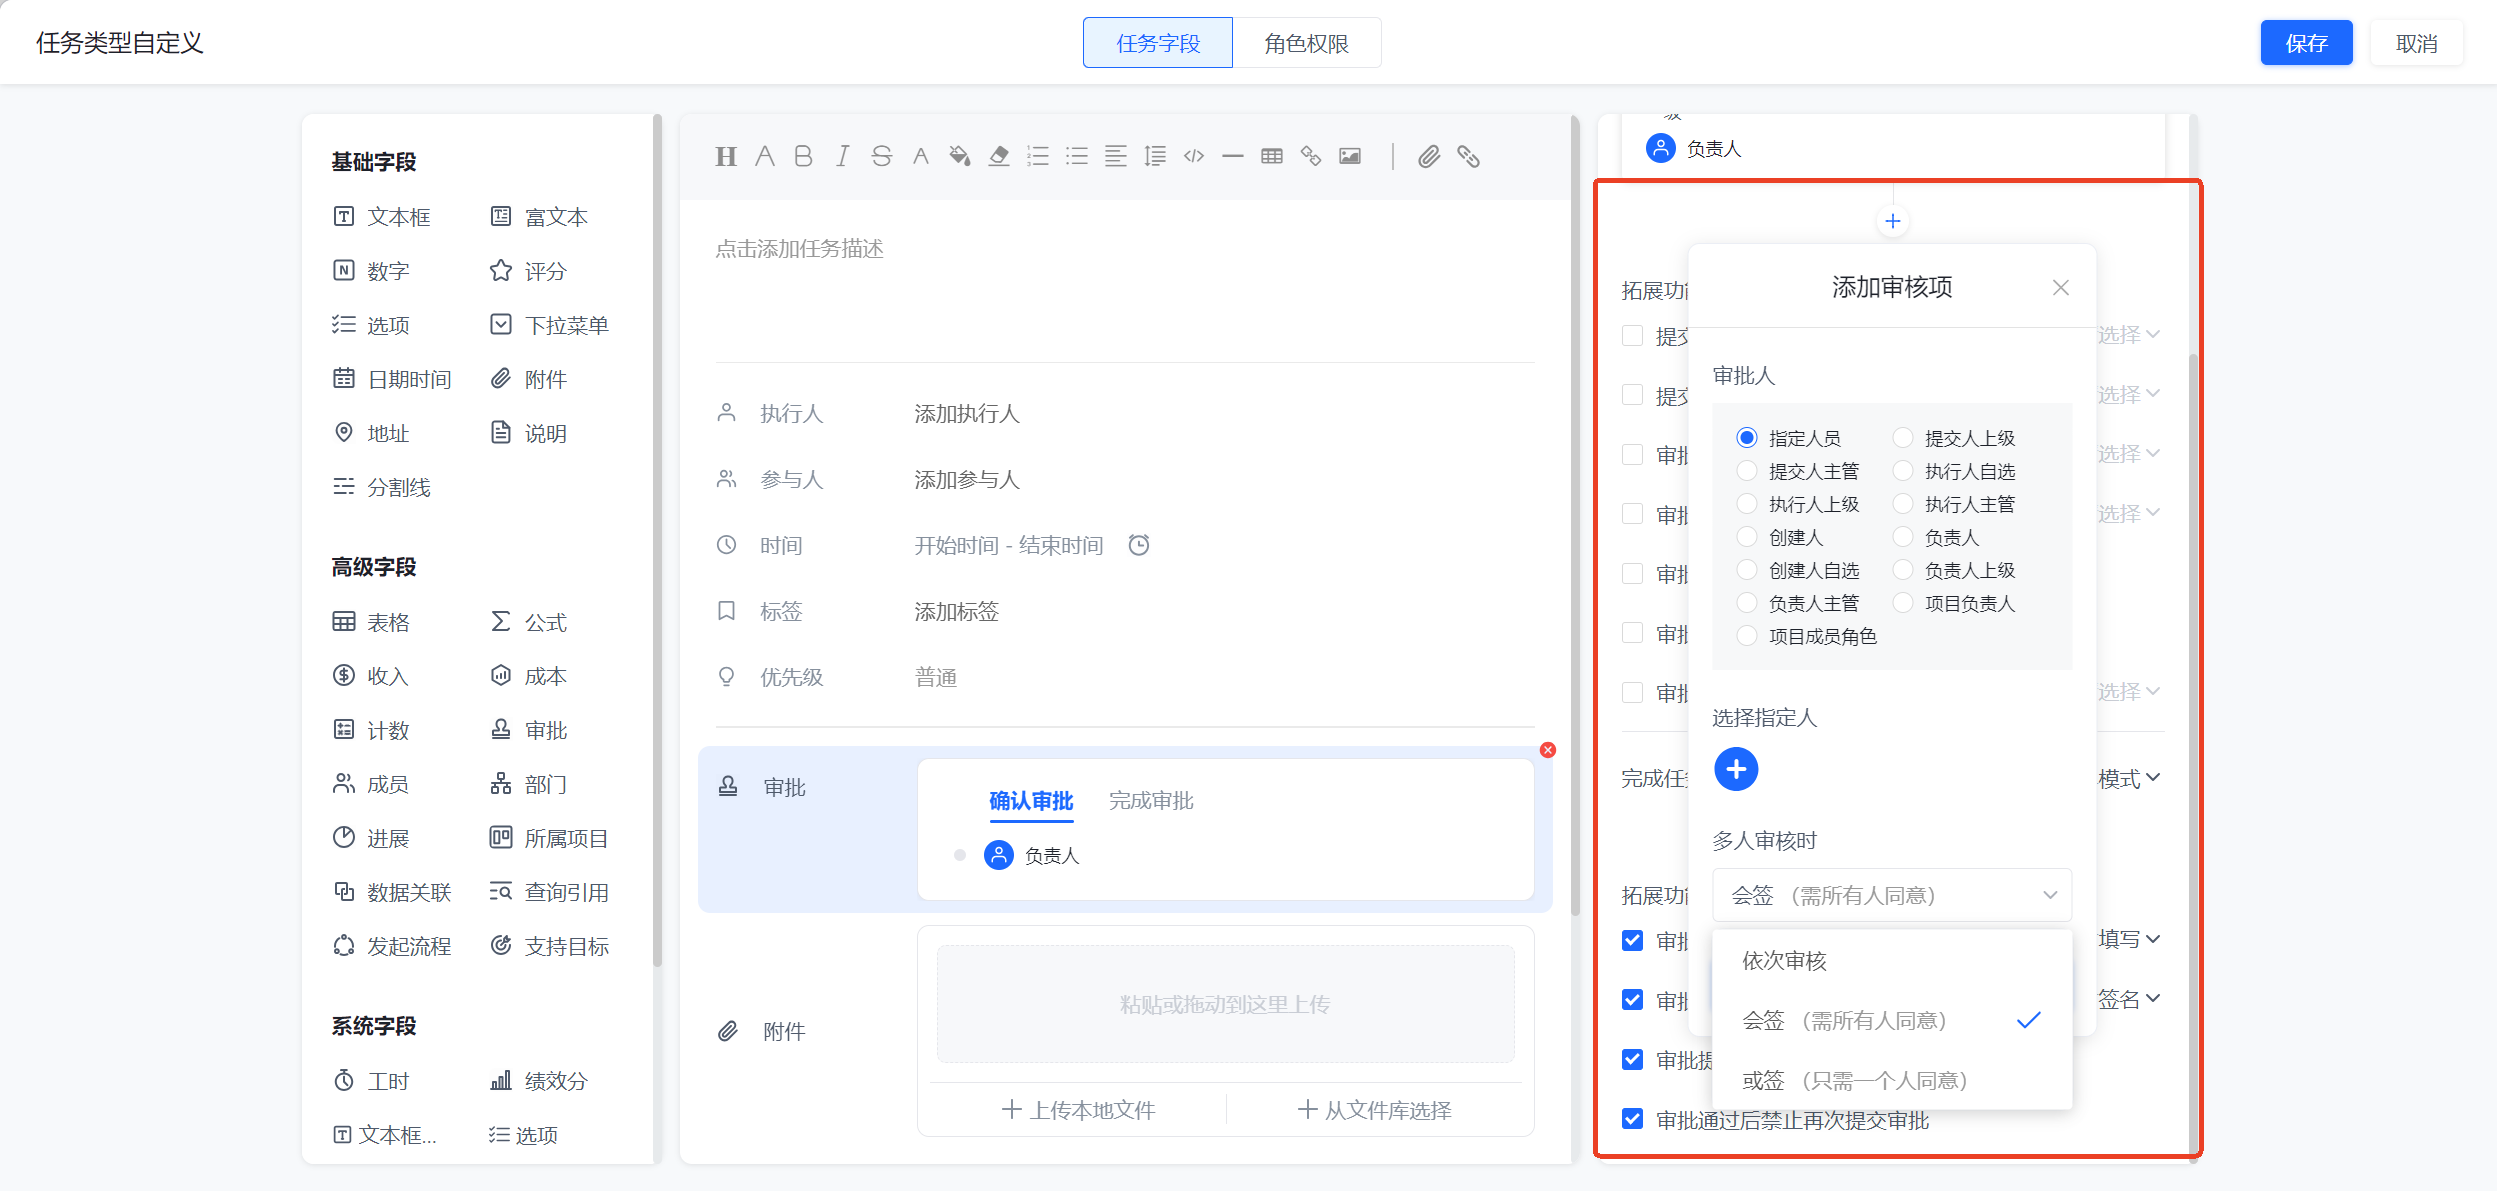Screen dimensions: 2497x1191
Task: Click 上传本地文件 upload button
Action: tap(1078, 1109)
